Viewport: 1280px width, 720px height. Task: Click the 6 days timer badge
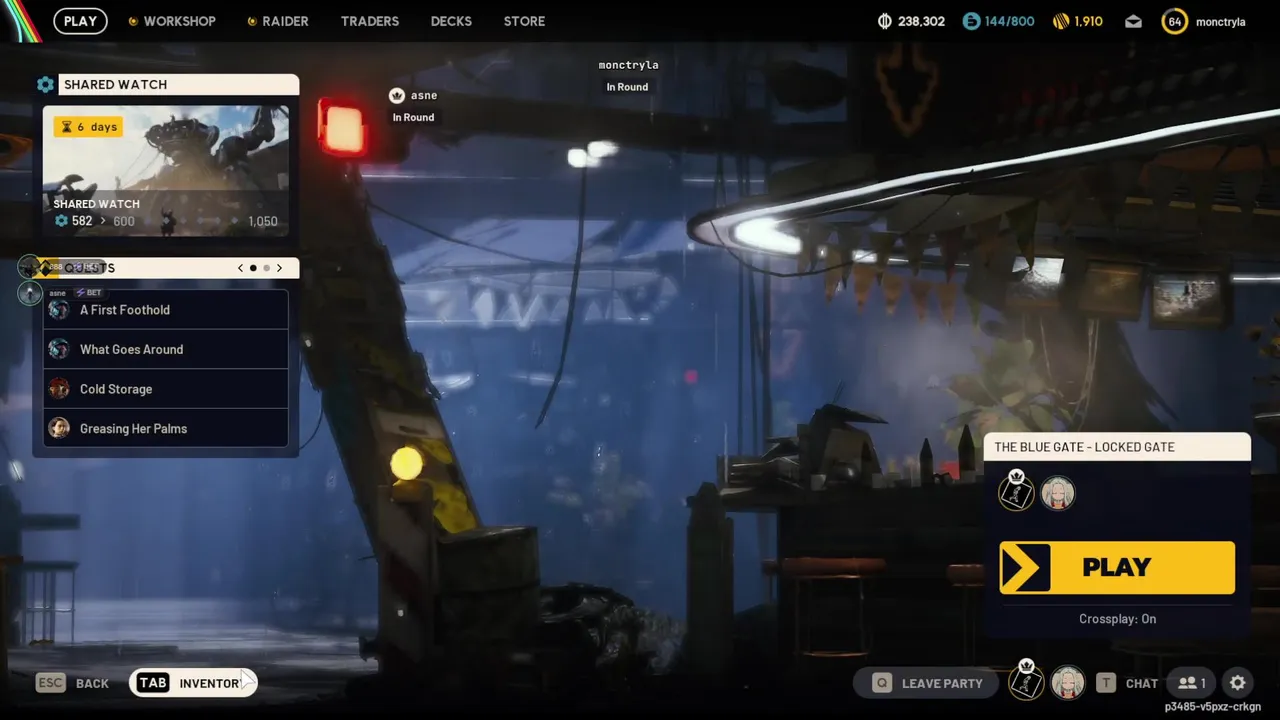(x=88, y=127)
